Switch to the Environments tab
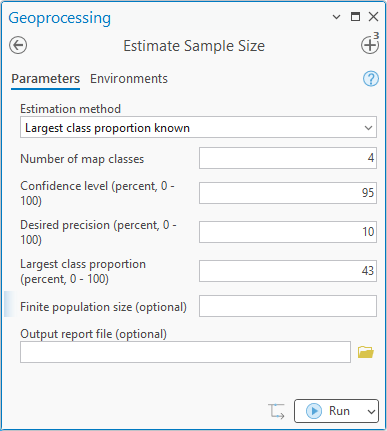Viewport: 387px width, 431px height. [129, 79]
